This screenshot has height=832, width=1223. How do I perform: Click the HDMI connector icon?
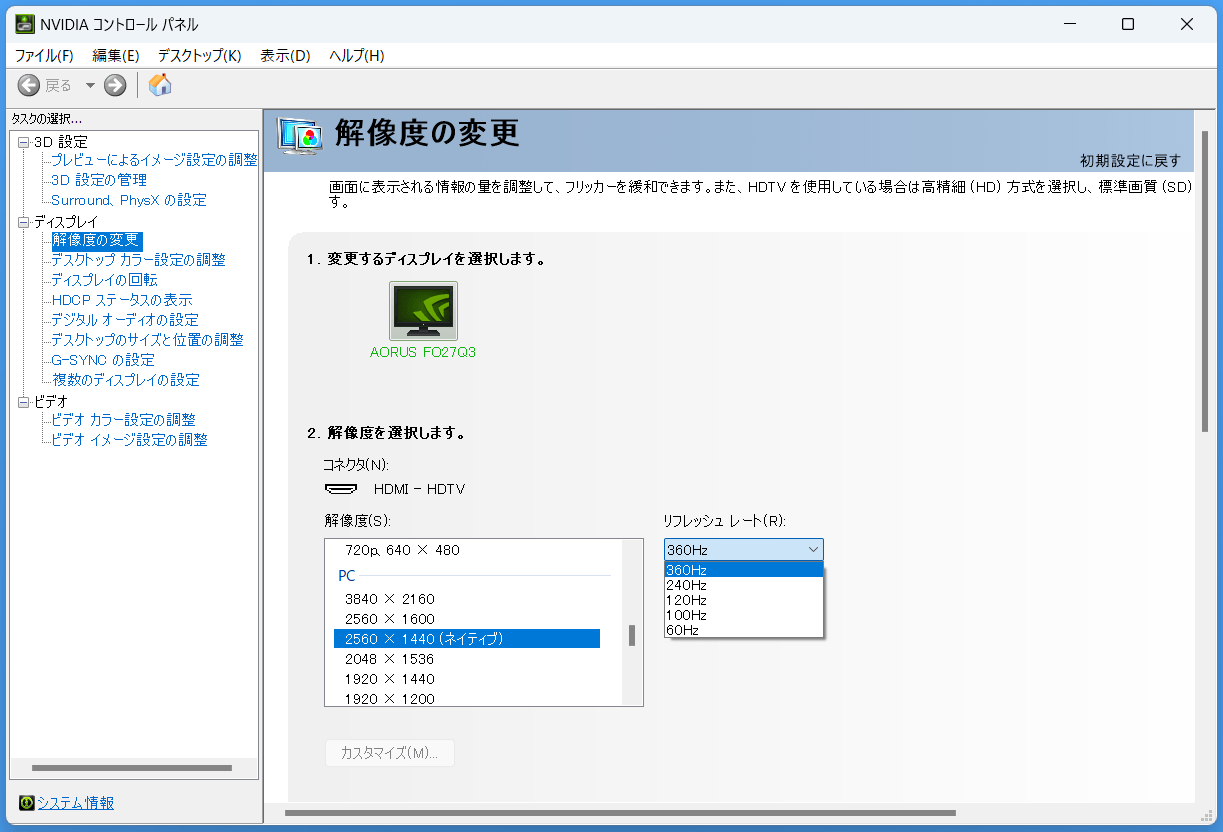tap(342, 489)
